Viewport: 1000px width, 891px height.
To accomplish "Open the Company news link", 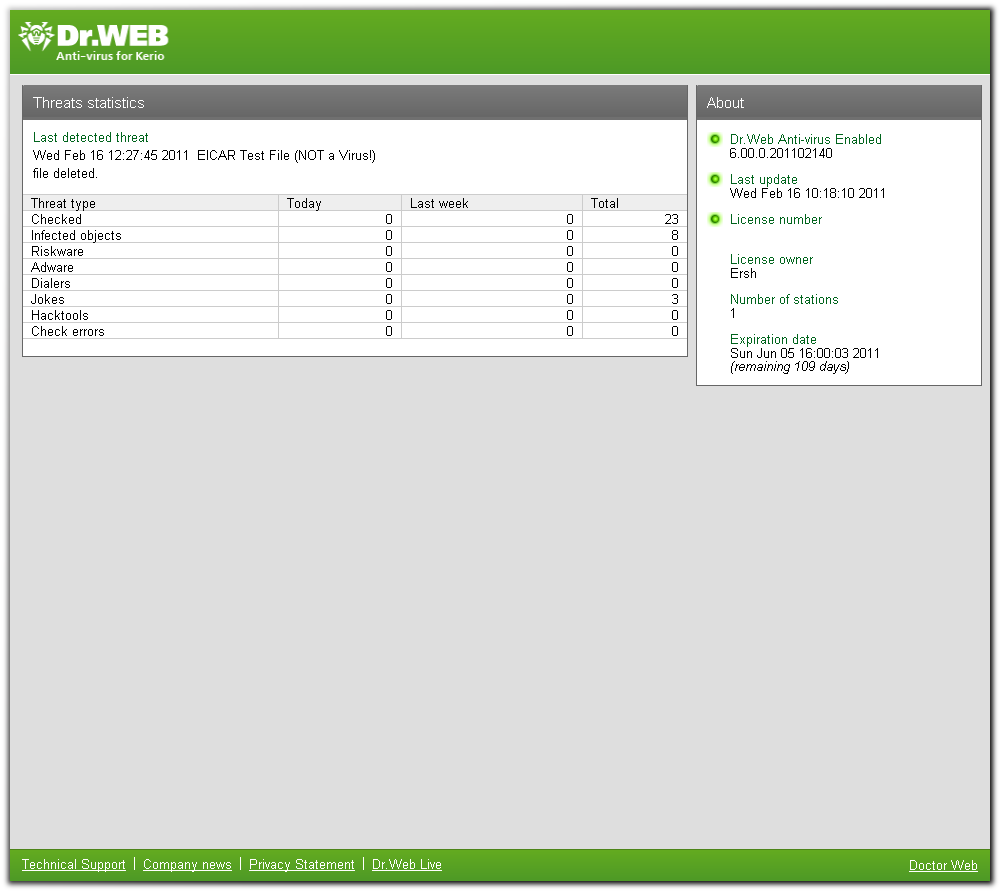I will pos(187,864).
